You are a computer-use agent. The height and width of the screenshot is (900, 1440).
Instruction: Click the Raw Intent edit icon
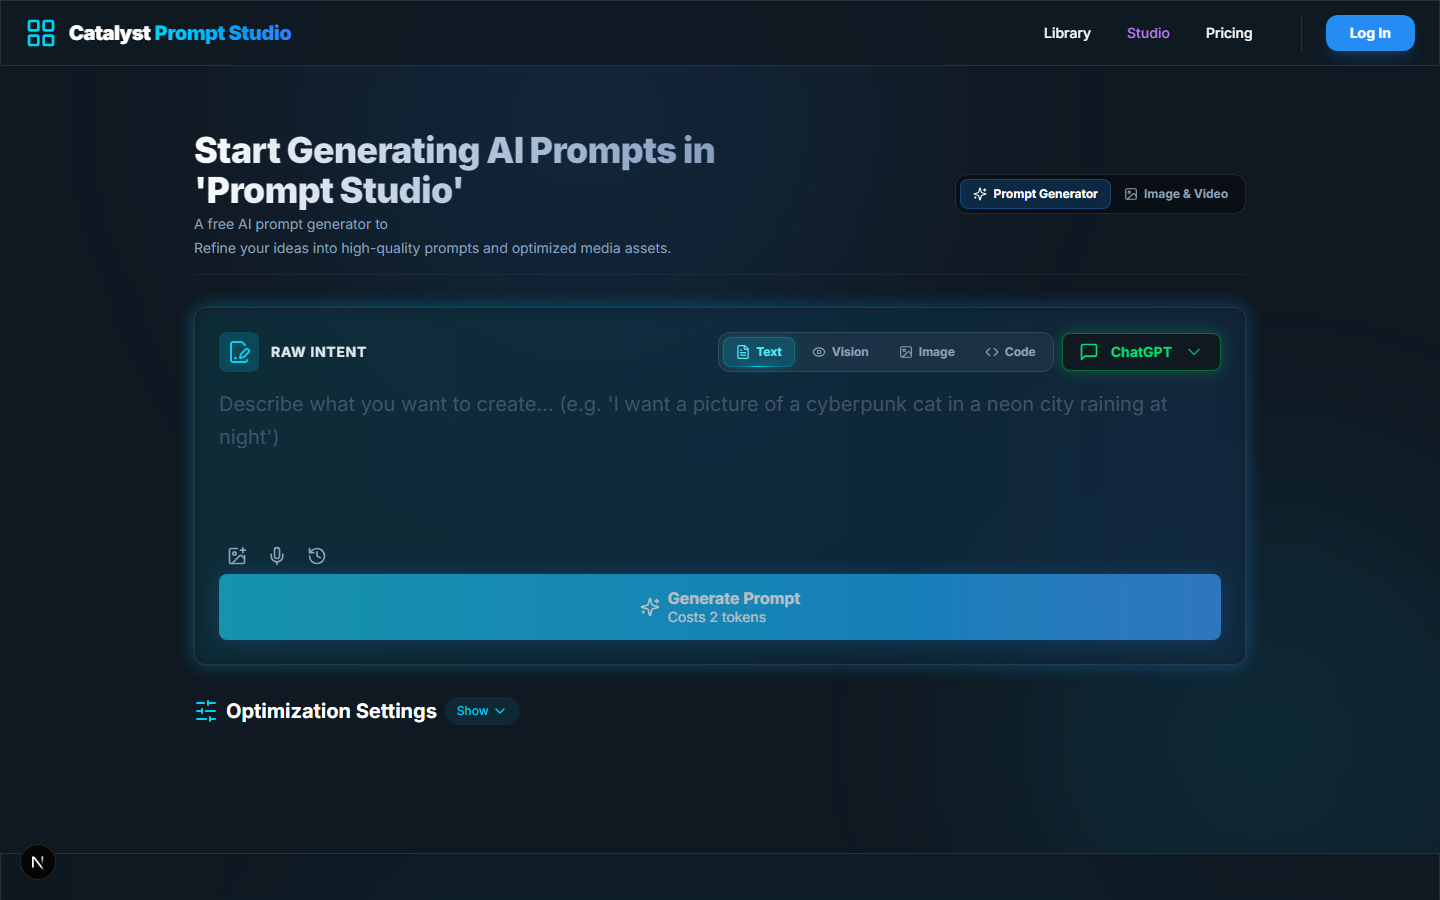click(x=239, y=352)
